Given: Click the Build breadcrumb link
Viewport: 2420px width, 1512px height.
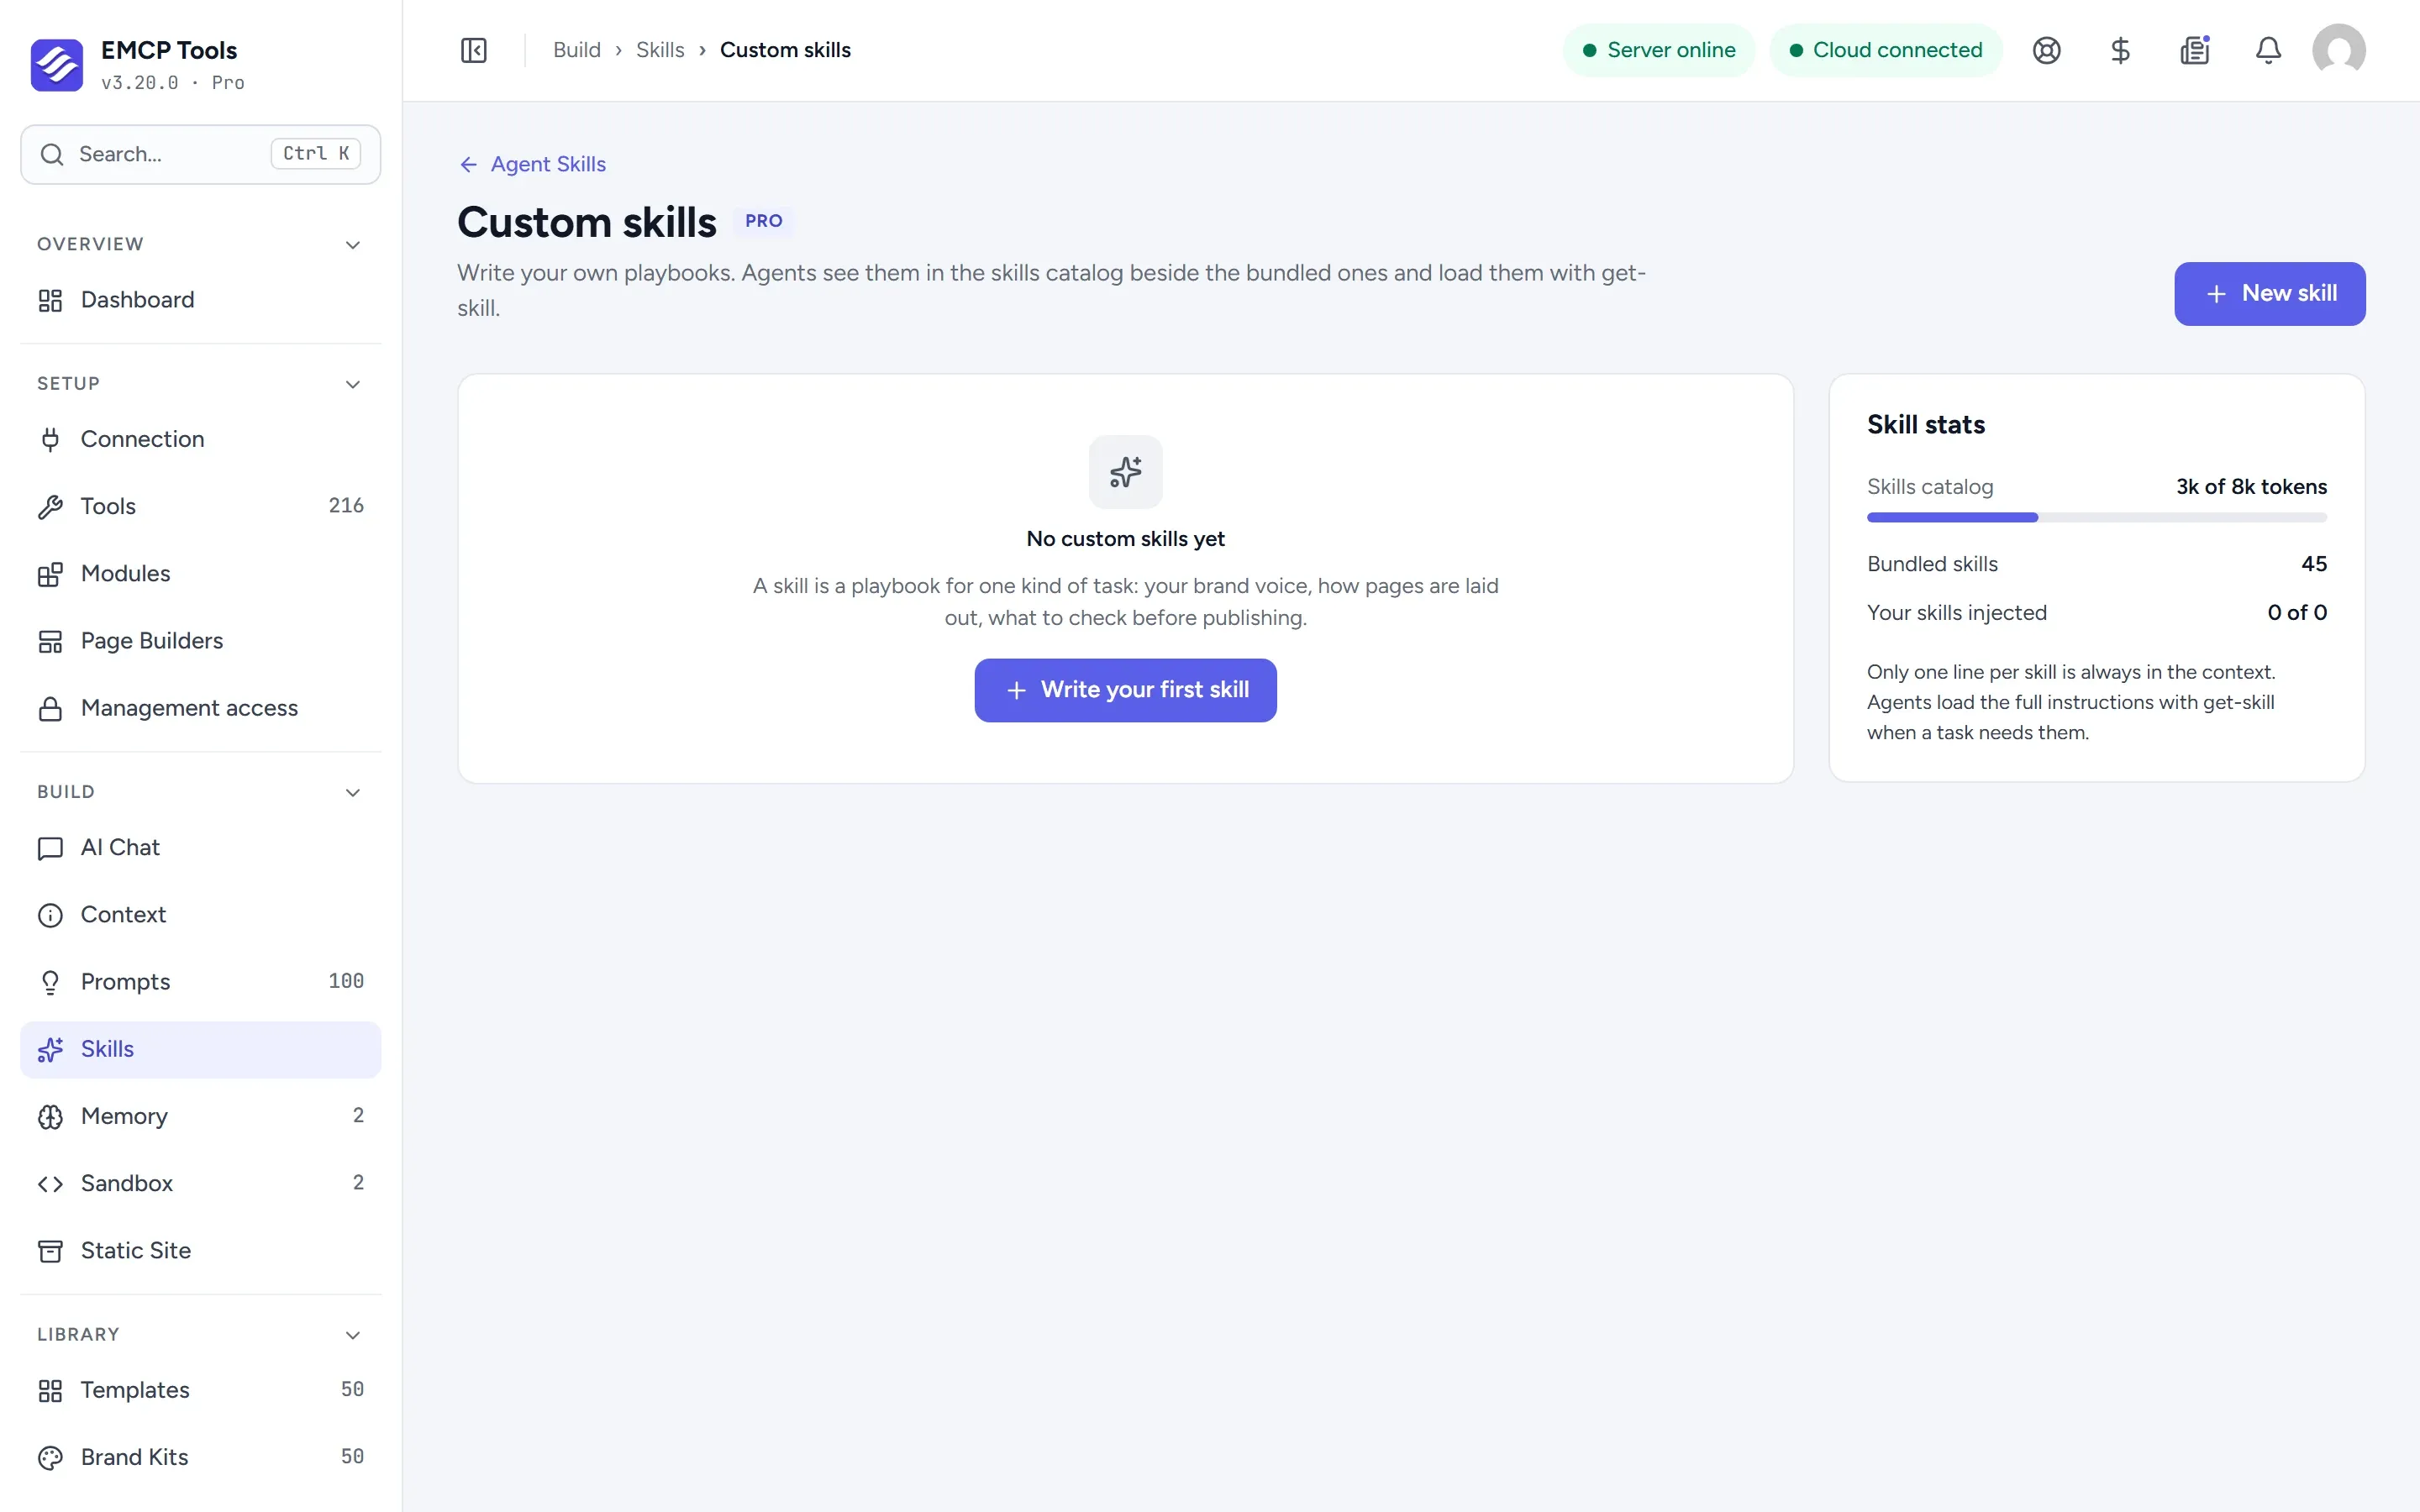Looking at the screenshot, I should 577,50.
